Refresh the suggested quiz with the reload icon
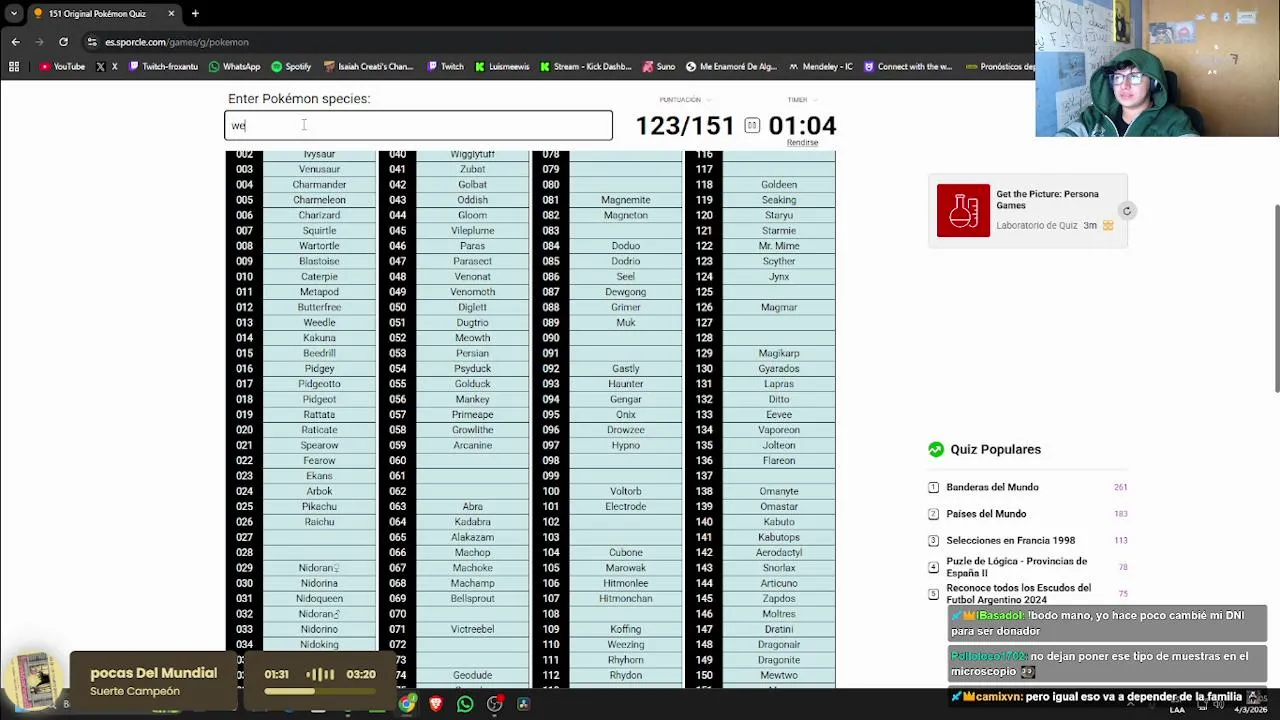The height and width of the screenshot is (720, 1280). pyautogui.click(x=1127, y=211)
